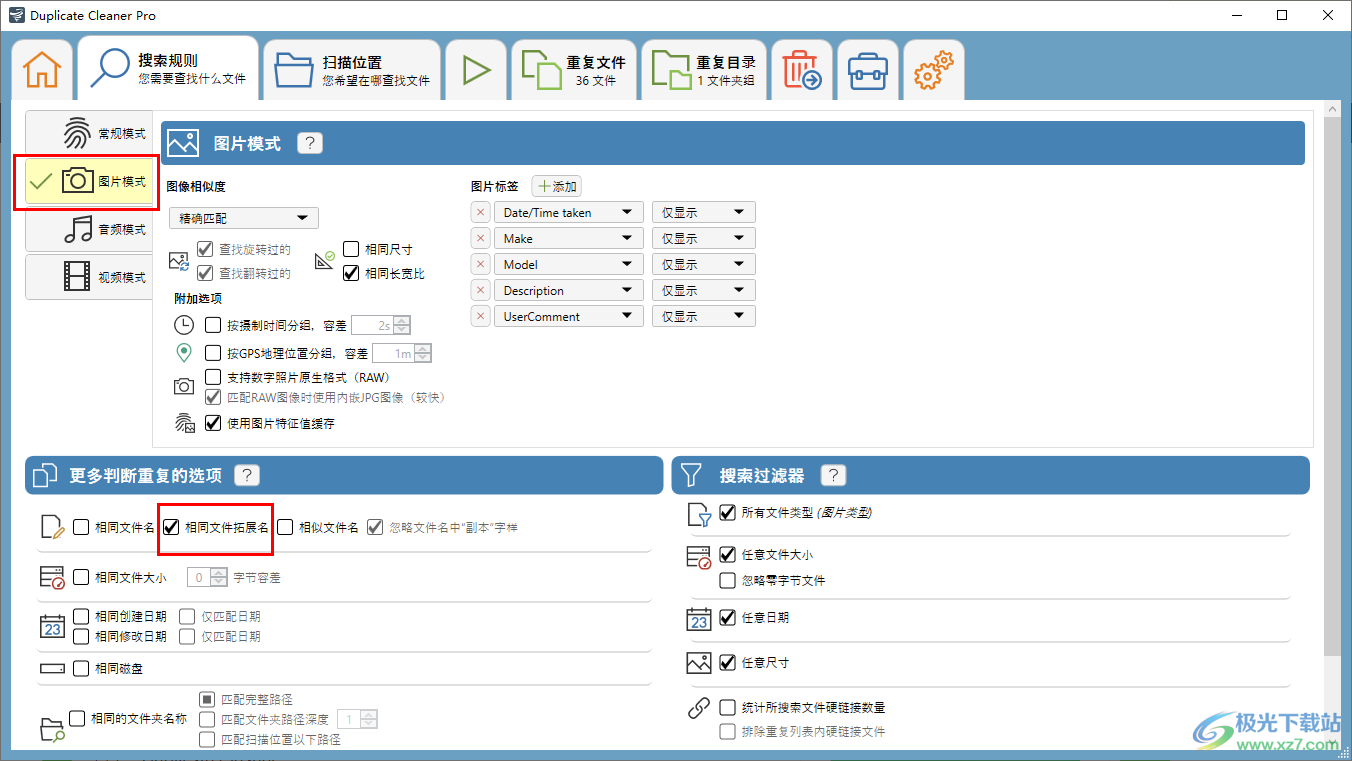Click the image icon in 图片模式 header
This screenshot has width=1352, height=761.
(x=183, y=144)
